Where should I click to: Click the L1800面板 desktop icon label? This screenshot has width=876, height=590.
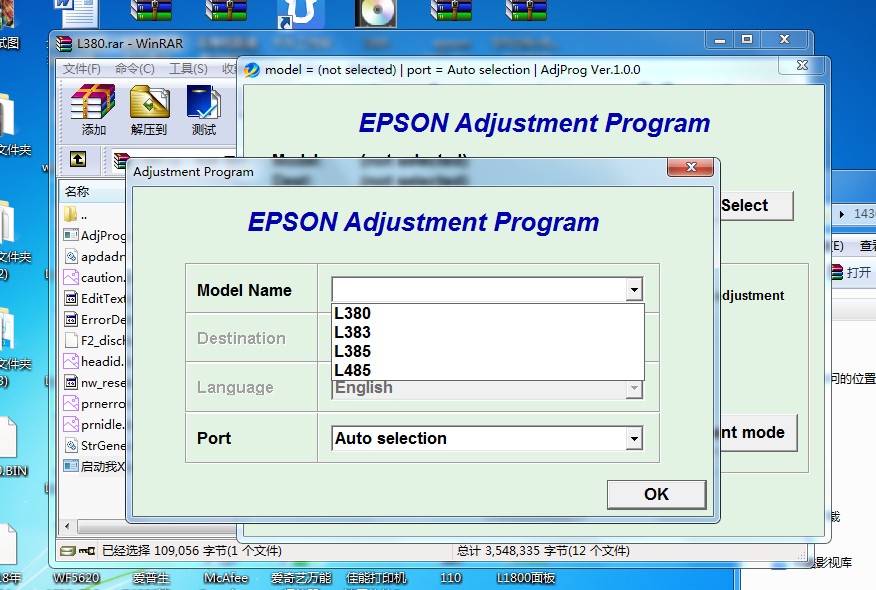[526, 578]
